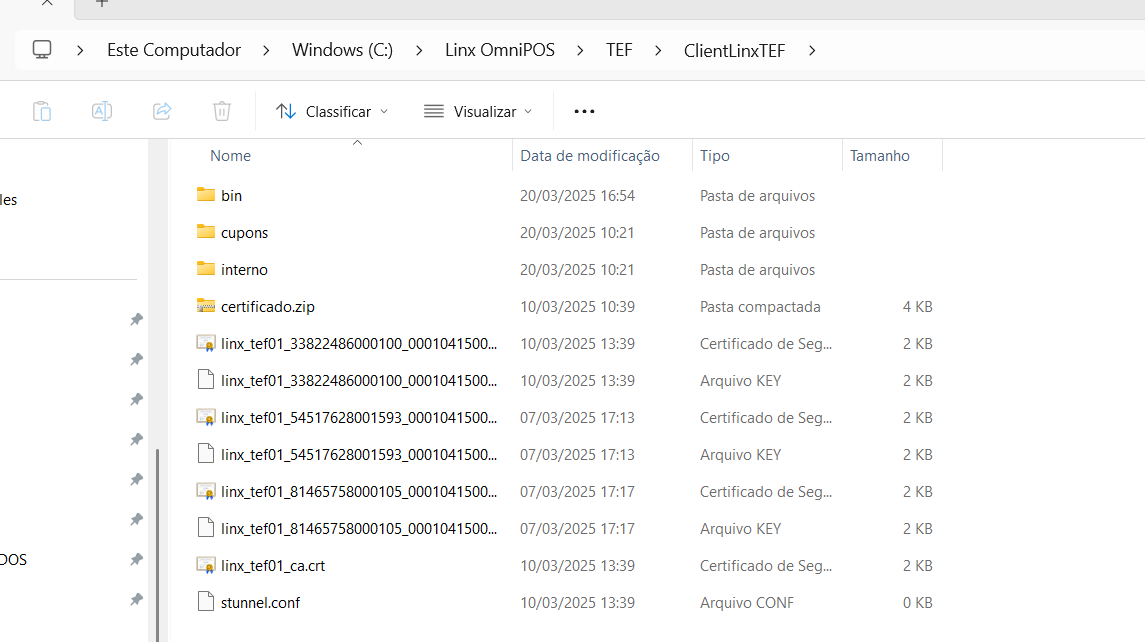1145x642 pixels.
Task: Expand chevron after ClientLinxTEF
Action: coord(812,50)
